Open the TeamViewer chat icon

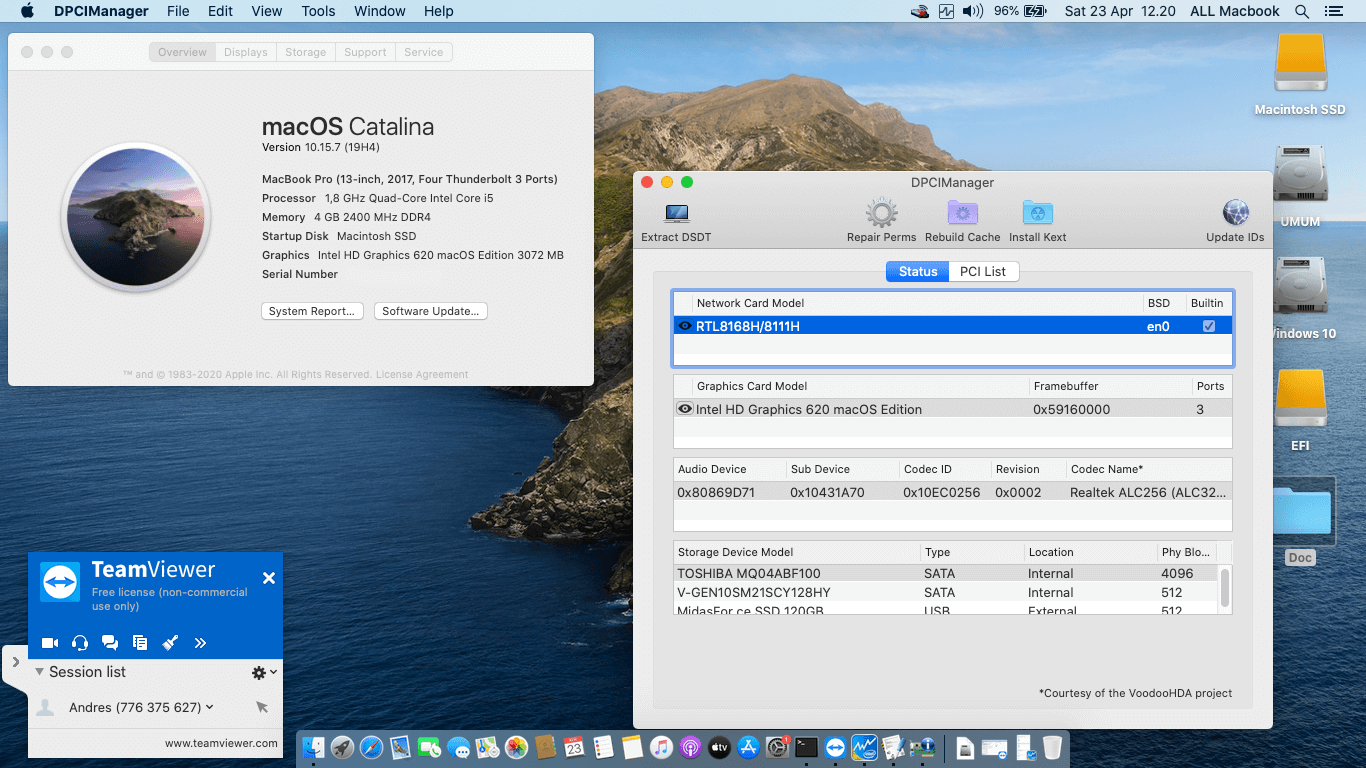point(110,642)
